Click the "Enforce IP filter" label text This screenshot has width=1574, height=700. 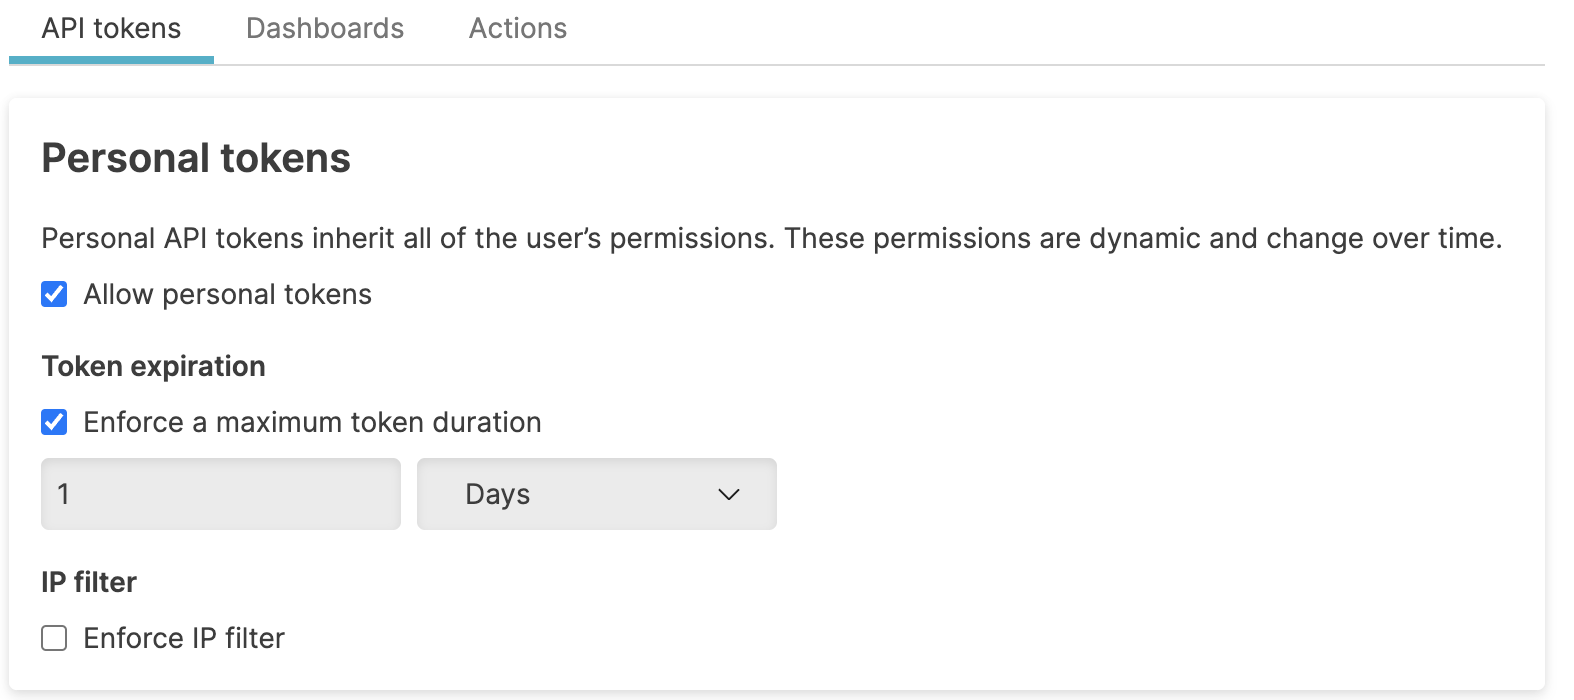(184, 639)
